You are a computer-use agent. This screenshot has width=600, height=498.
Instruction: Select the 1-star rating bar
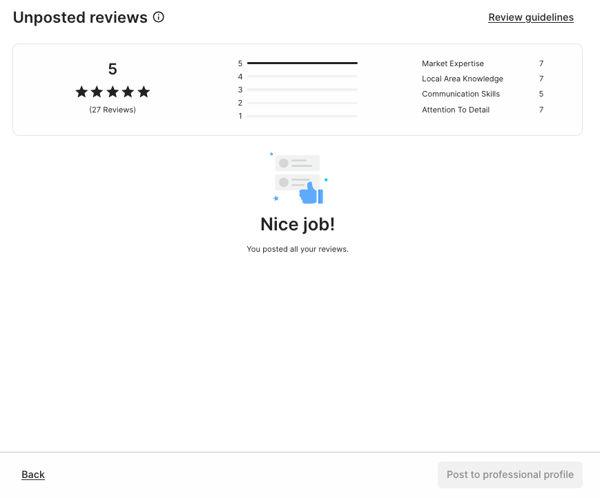click(x=302, y=116)
